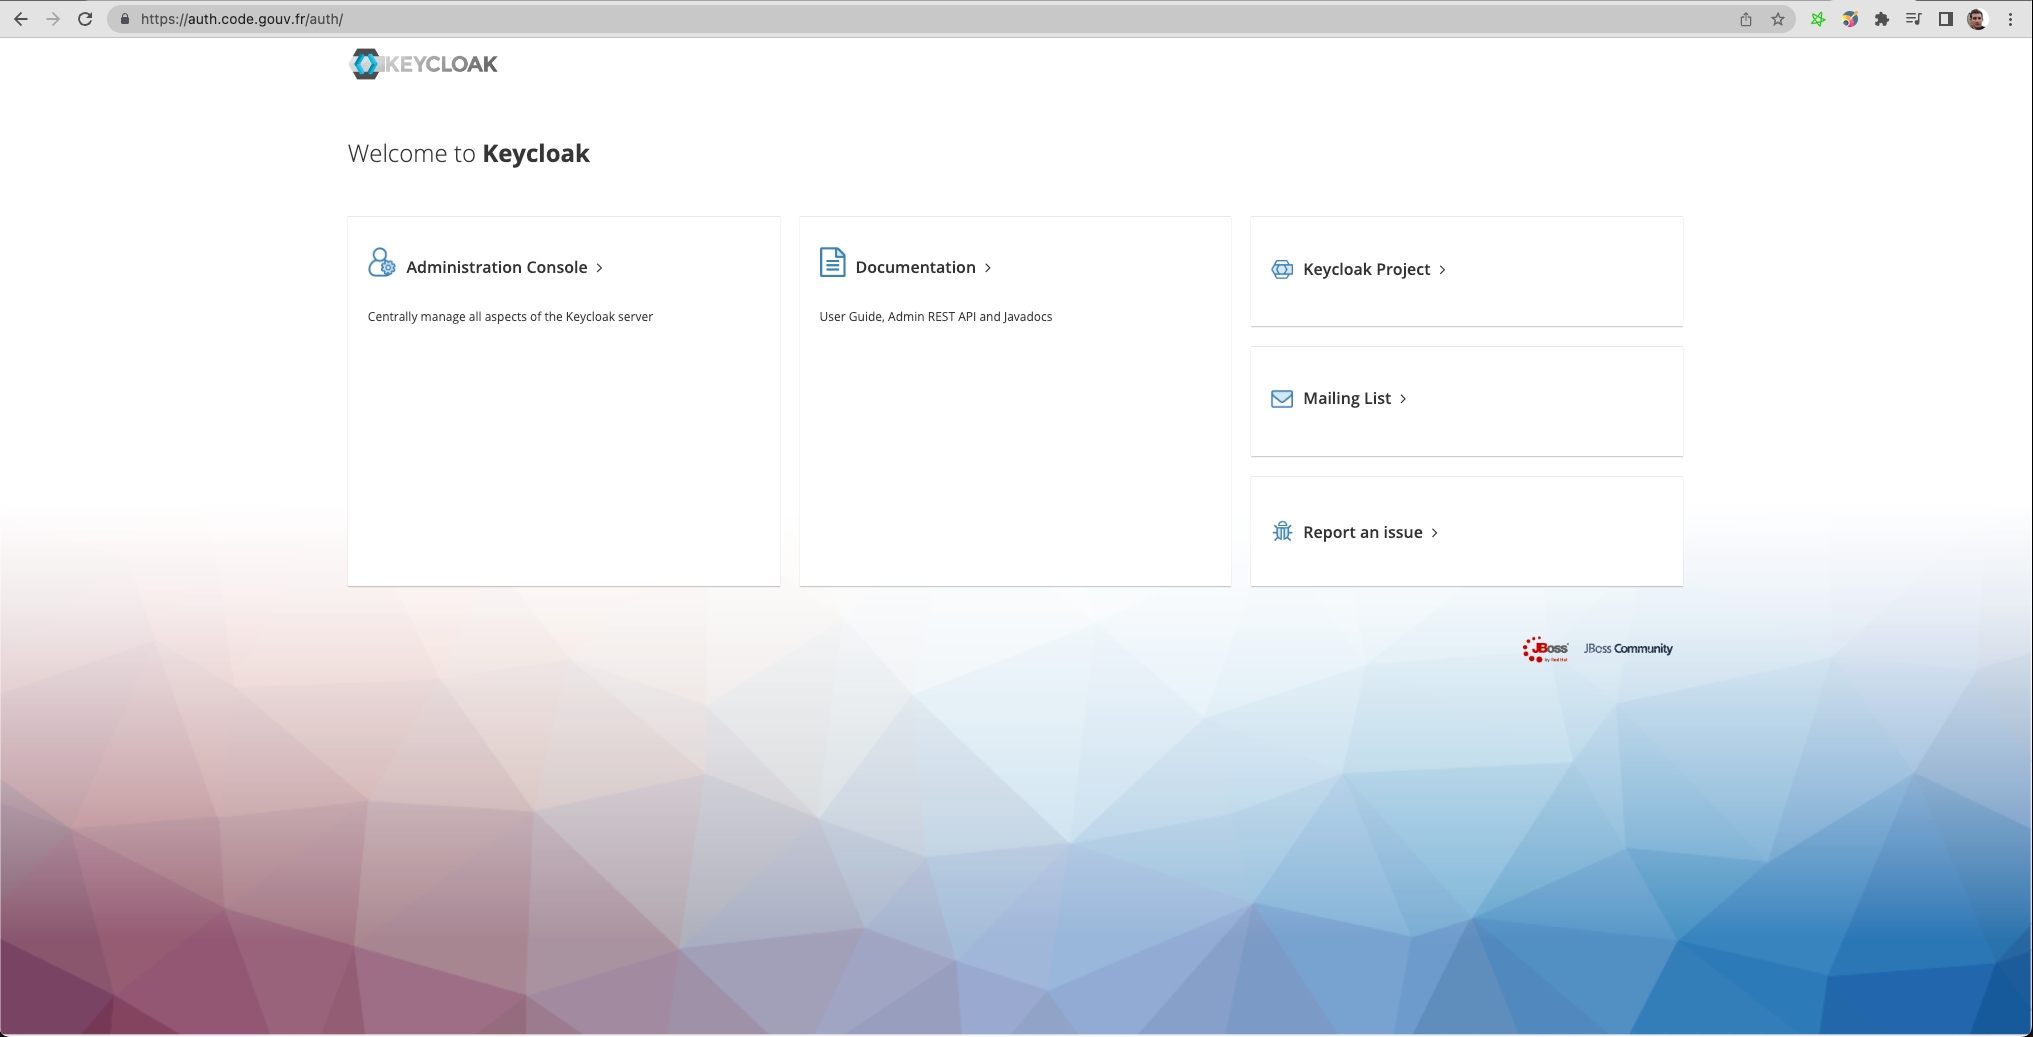Open the JBoss Community link
The width and height of the screenshot is (2033, 1037).
[1628, 649]
